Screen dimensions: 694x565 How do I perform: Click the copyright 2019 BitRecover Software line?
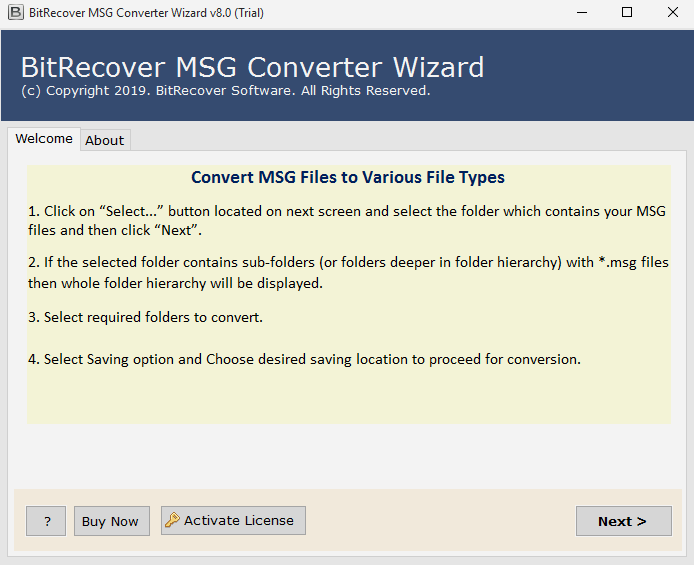226,91
